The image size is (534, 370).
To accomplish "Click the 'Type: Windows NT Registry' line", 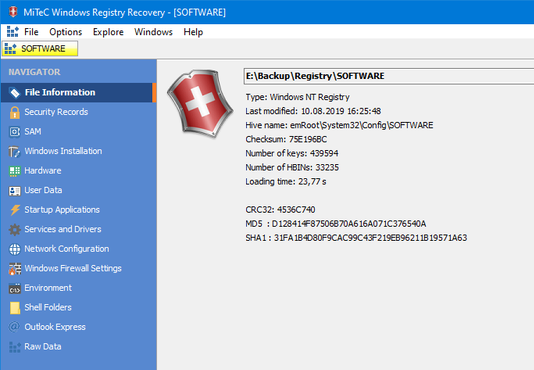I will (297, 97).
